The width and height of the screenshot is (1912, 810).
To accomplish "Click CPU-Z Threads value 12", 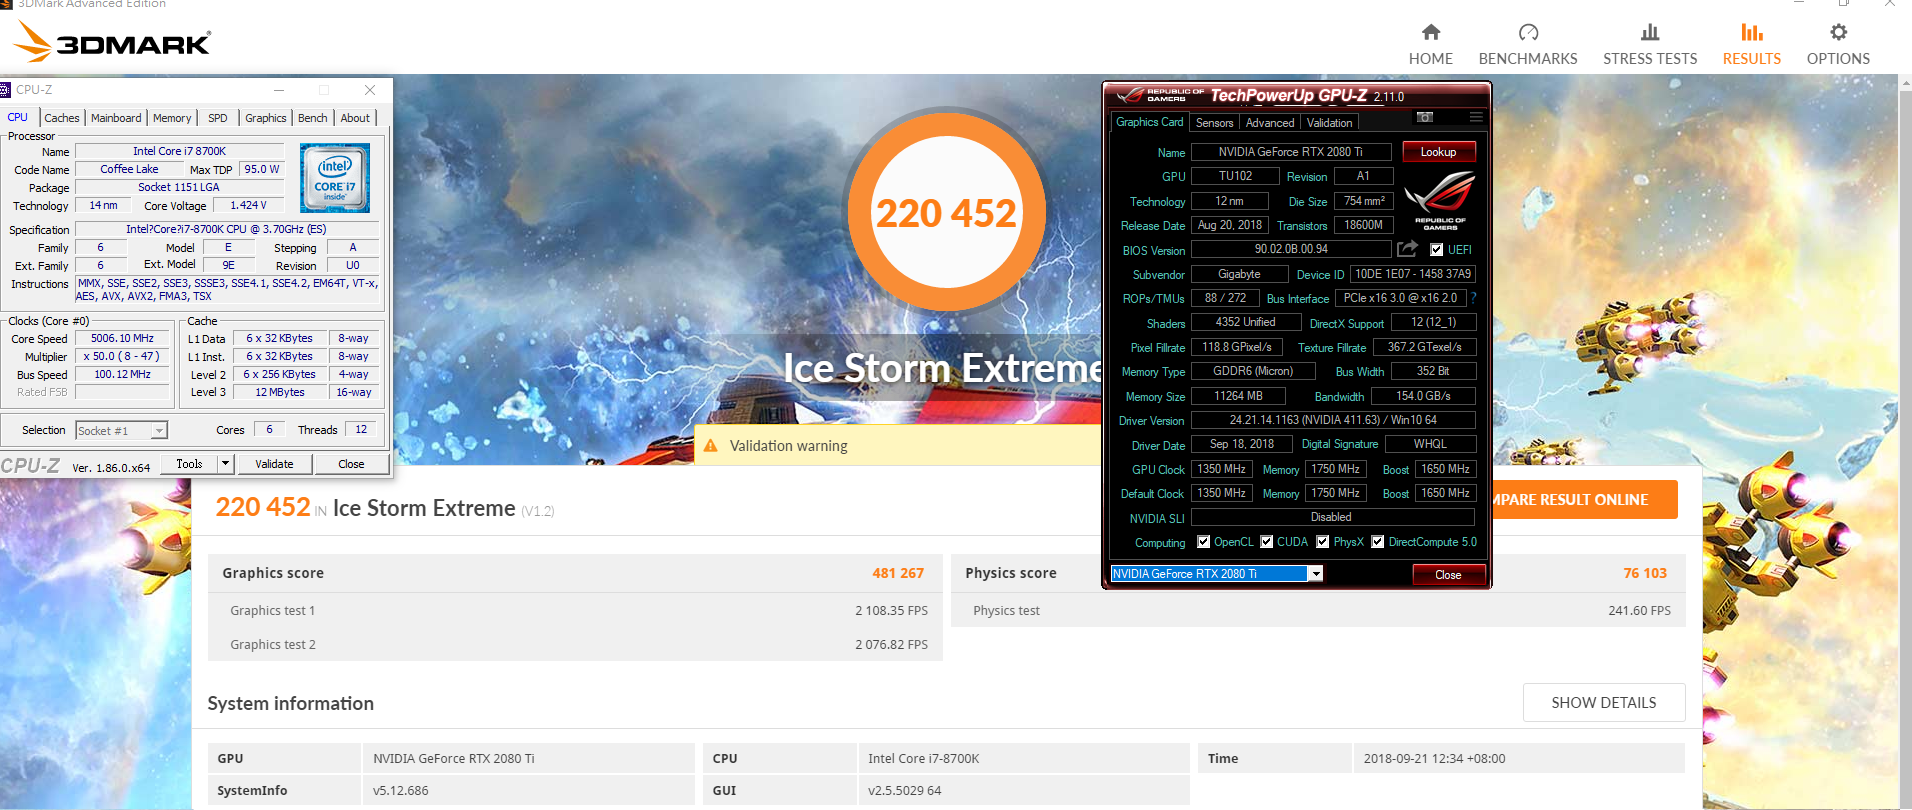I will point(361,430).
